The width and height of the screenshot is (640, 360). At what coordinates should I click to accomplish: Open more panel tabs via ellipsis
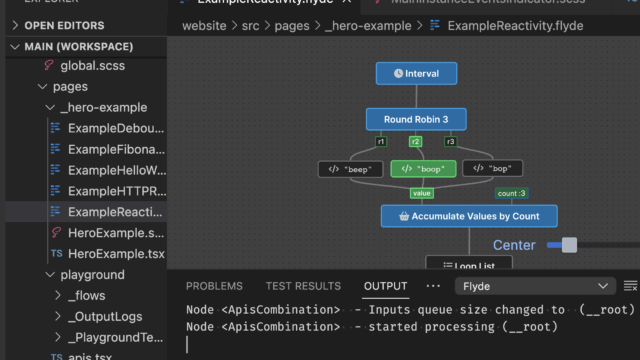tap(433, 286)
